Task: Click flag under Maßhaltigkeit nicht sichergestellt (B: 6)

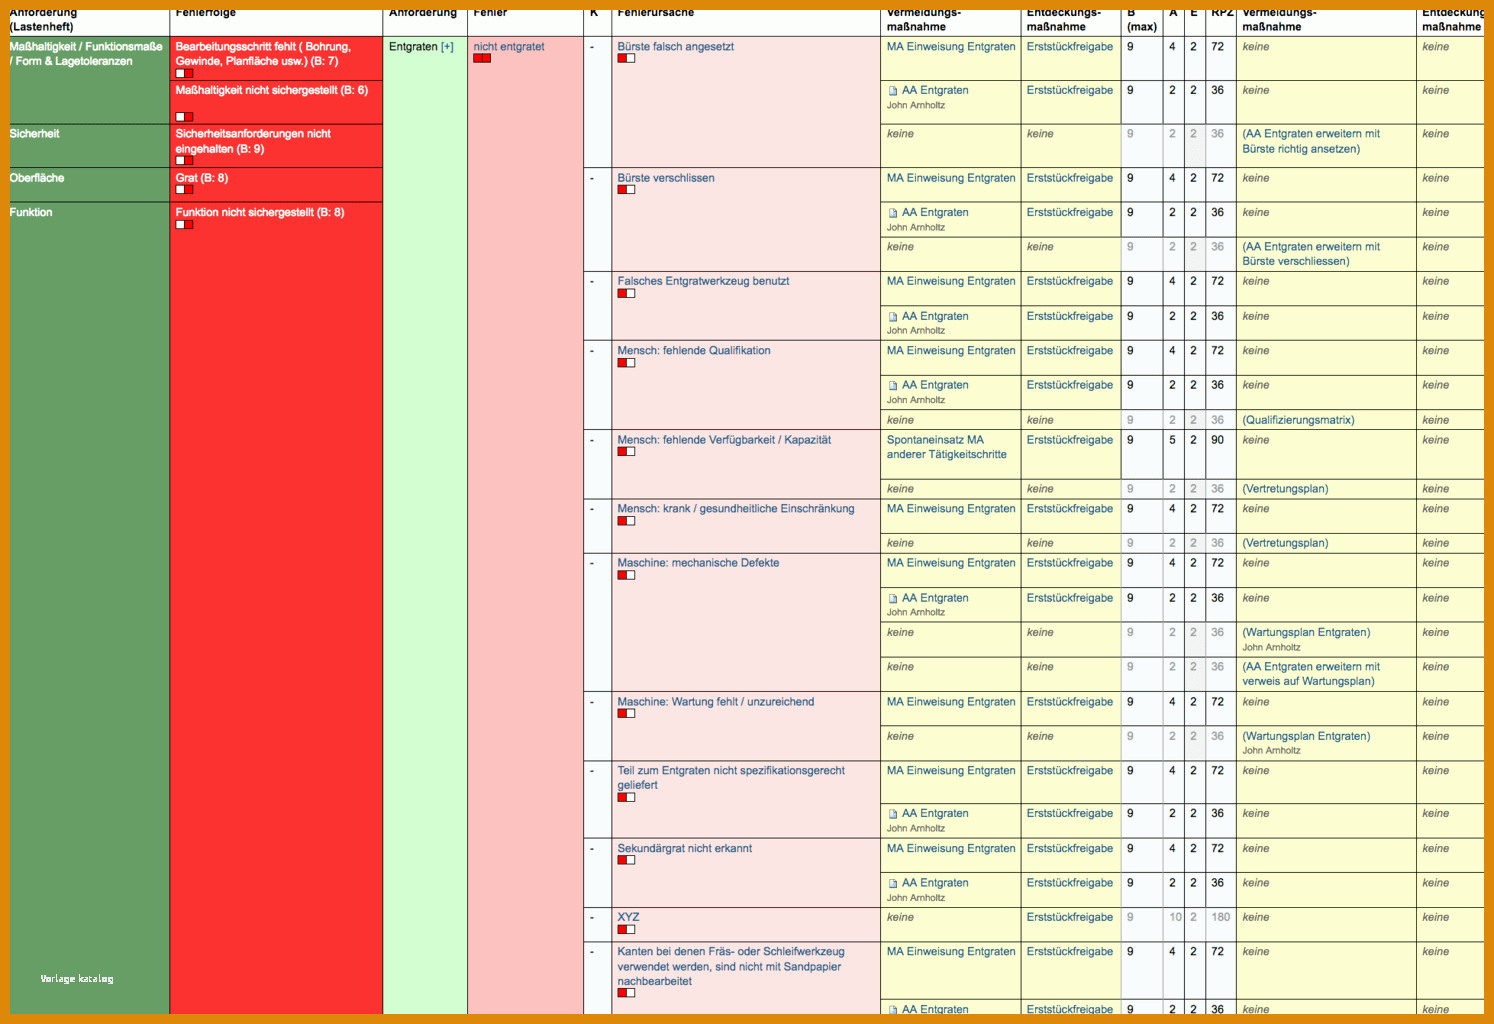Action: click(x=184, y=117)
